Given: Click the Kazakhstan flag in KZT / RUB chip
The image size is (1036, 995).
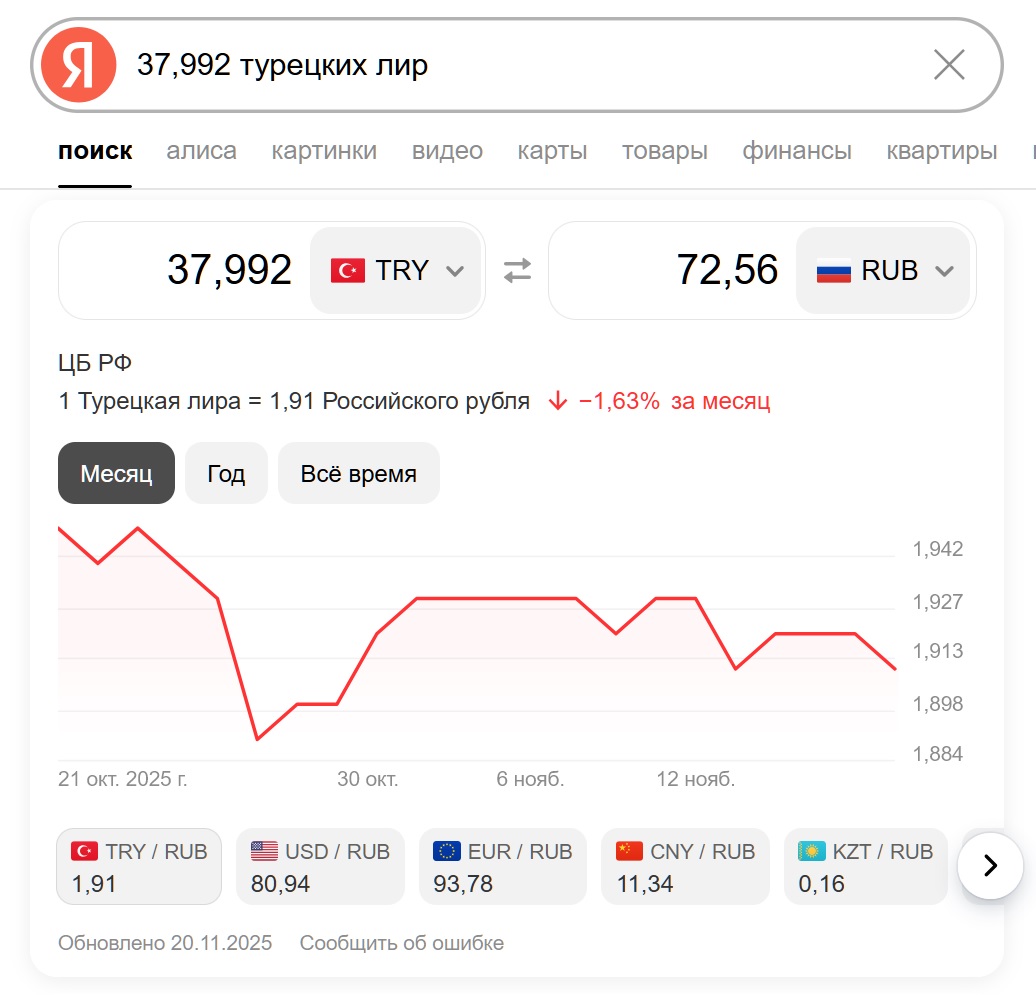Looking at the screenshot, I should [811, 851].
